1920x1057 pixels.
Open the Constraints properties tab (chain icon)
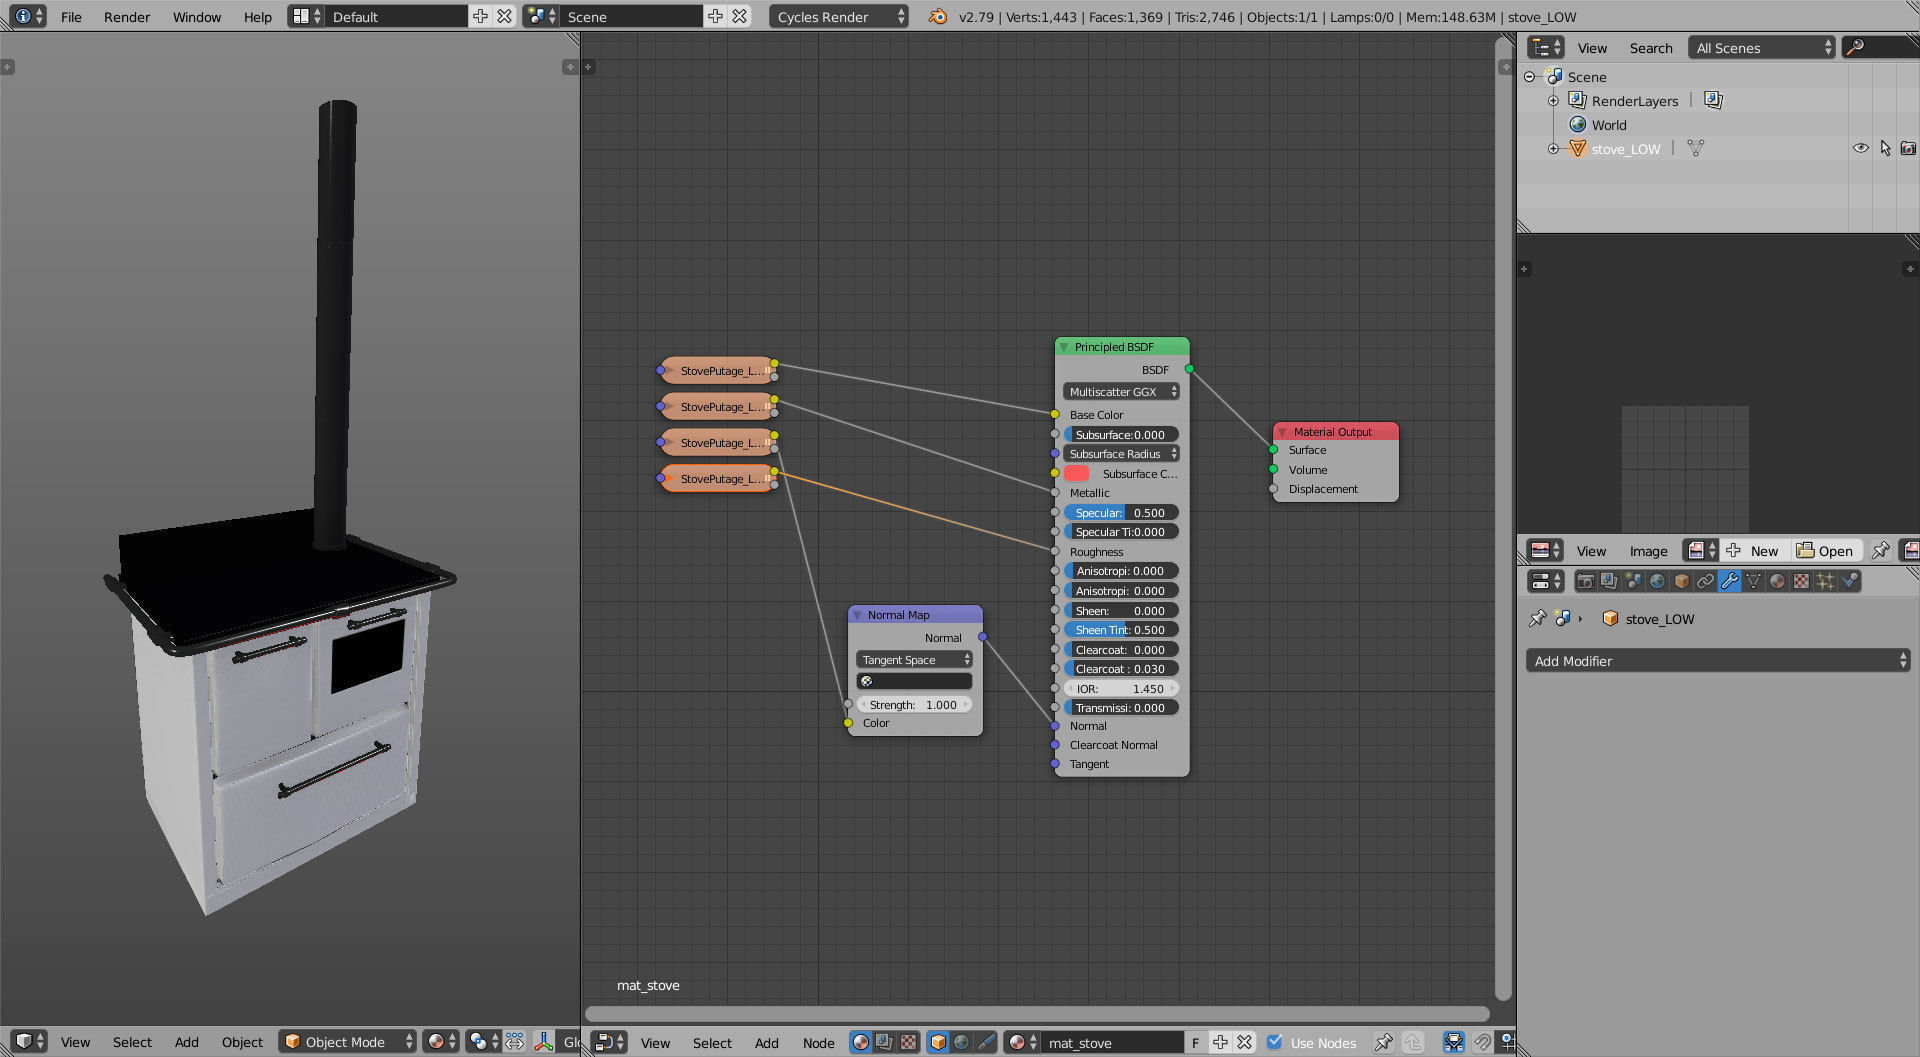pyautogui.click(x=1705, y=581)
